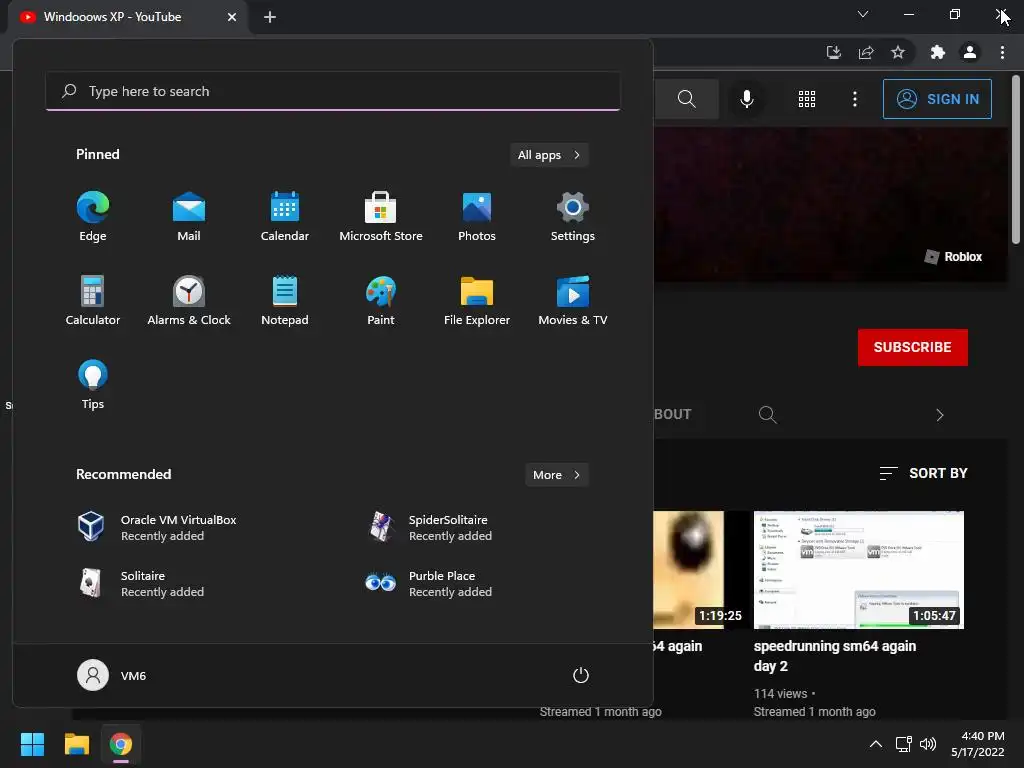
Task: Launch Notepad from pinned apps
Action: [x=285, y=300]
